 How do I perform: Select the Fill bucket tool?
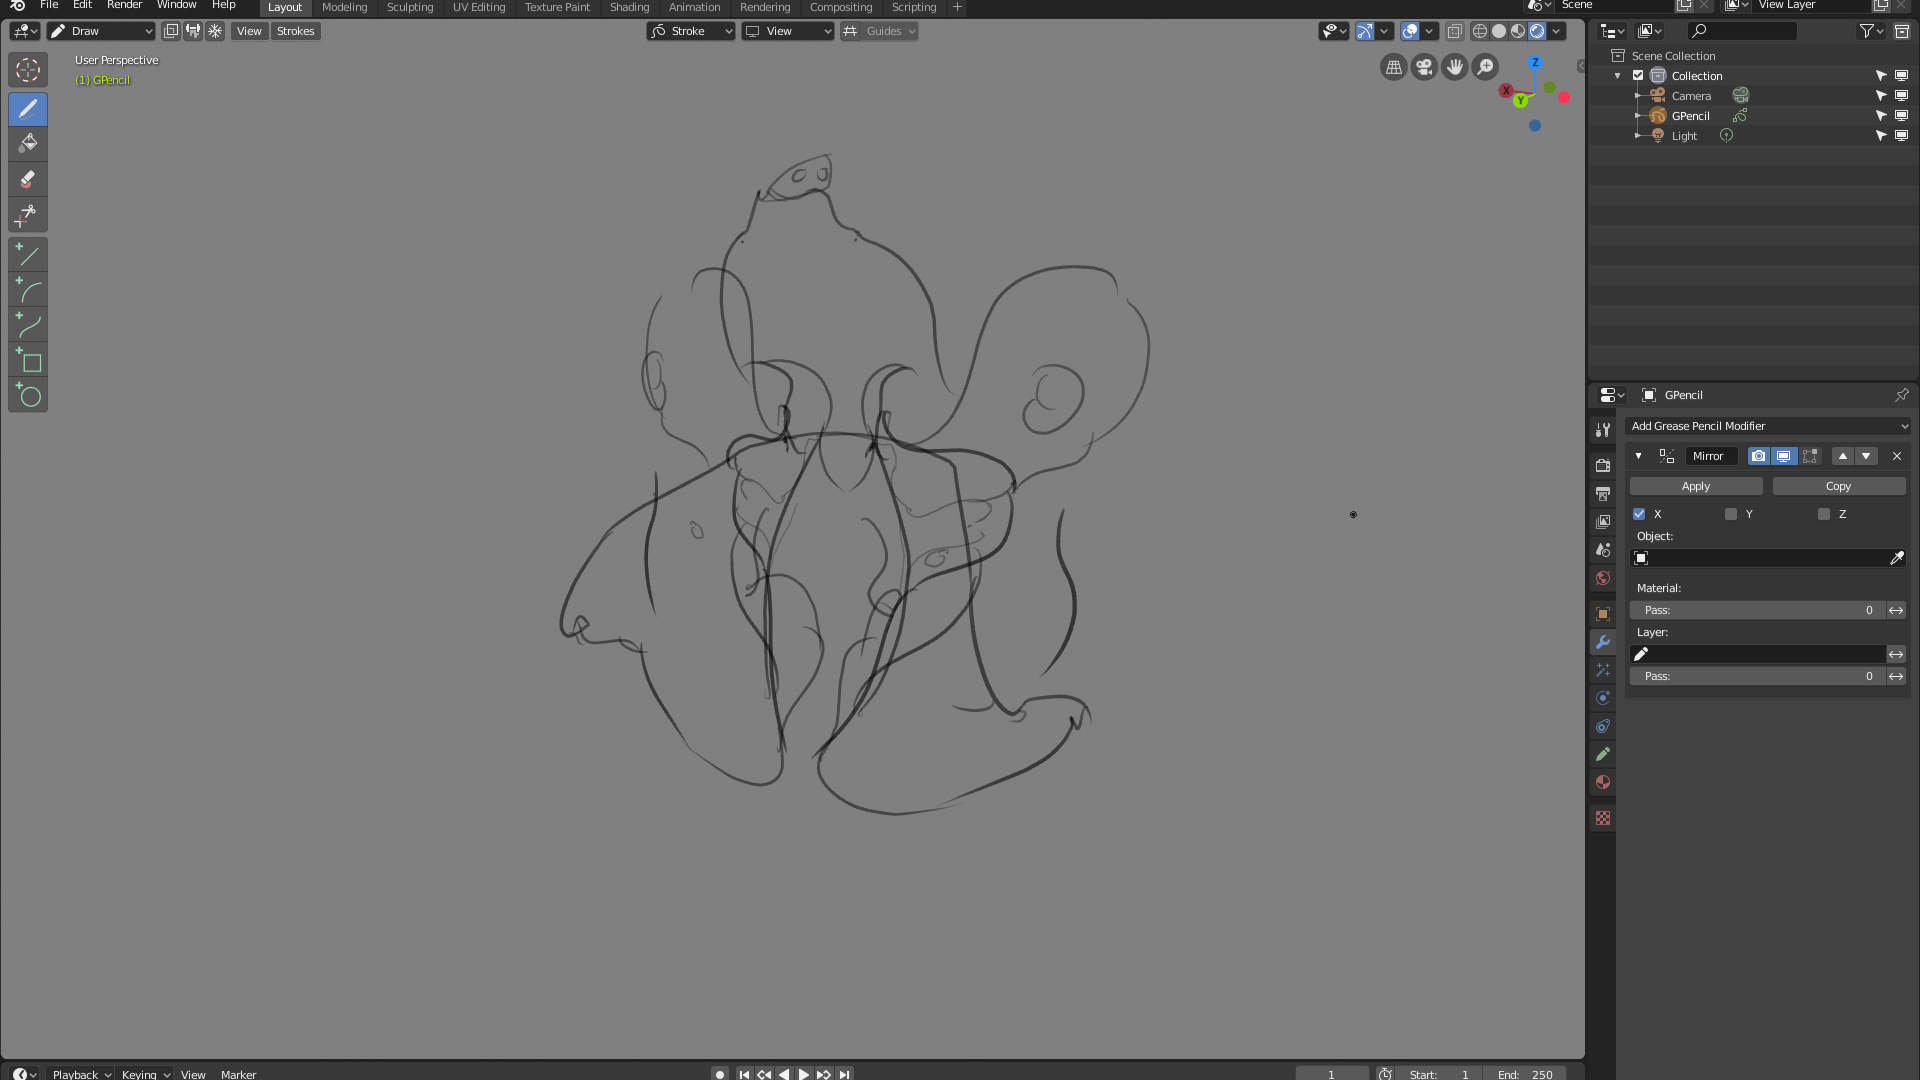[28, 144]
